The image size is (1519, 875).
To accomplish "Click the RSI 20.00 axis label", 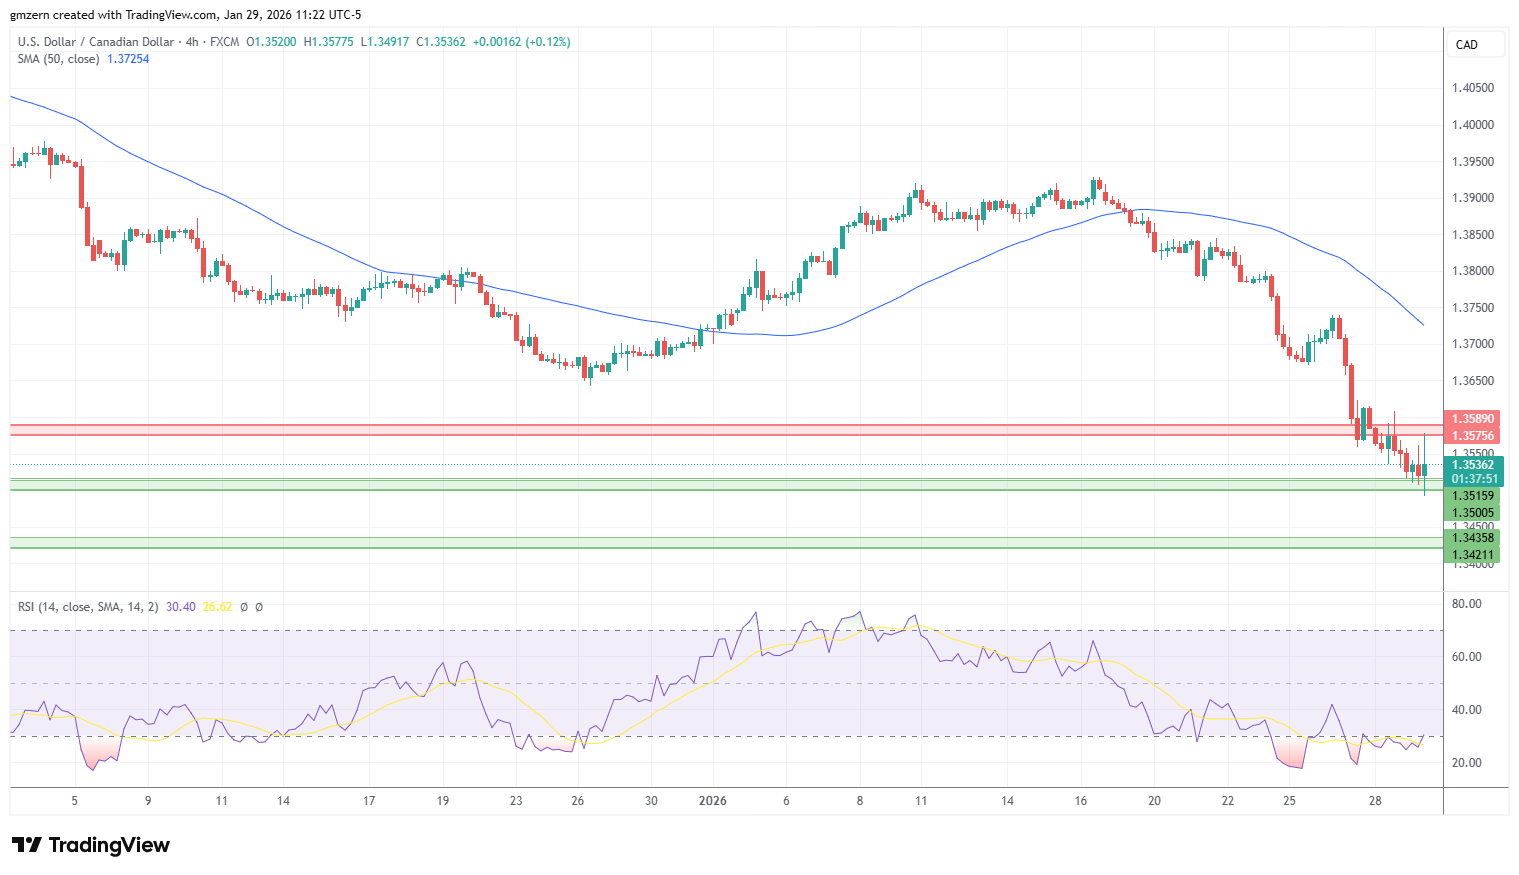I will [x=1466, y=763].
